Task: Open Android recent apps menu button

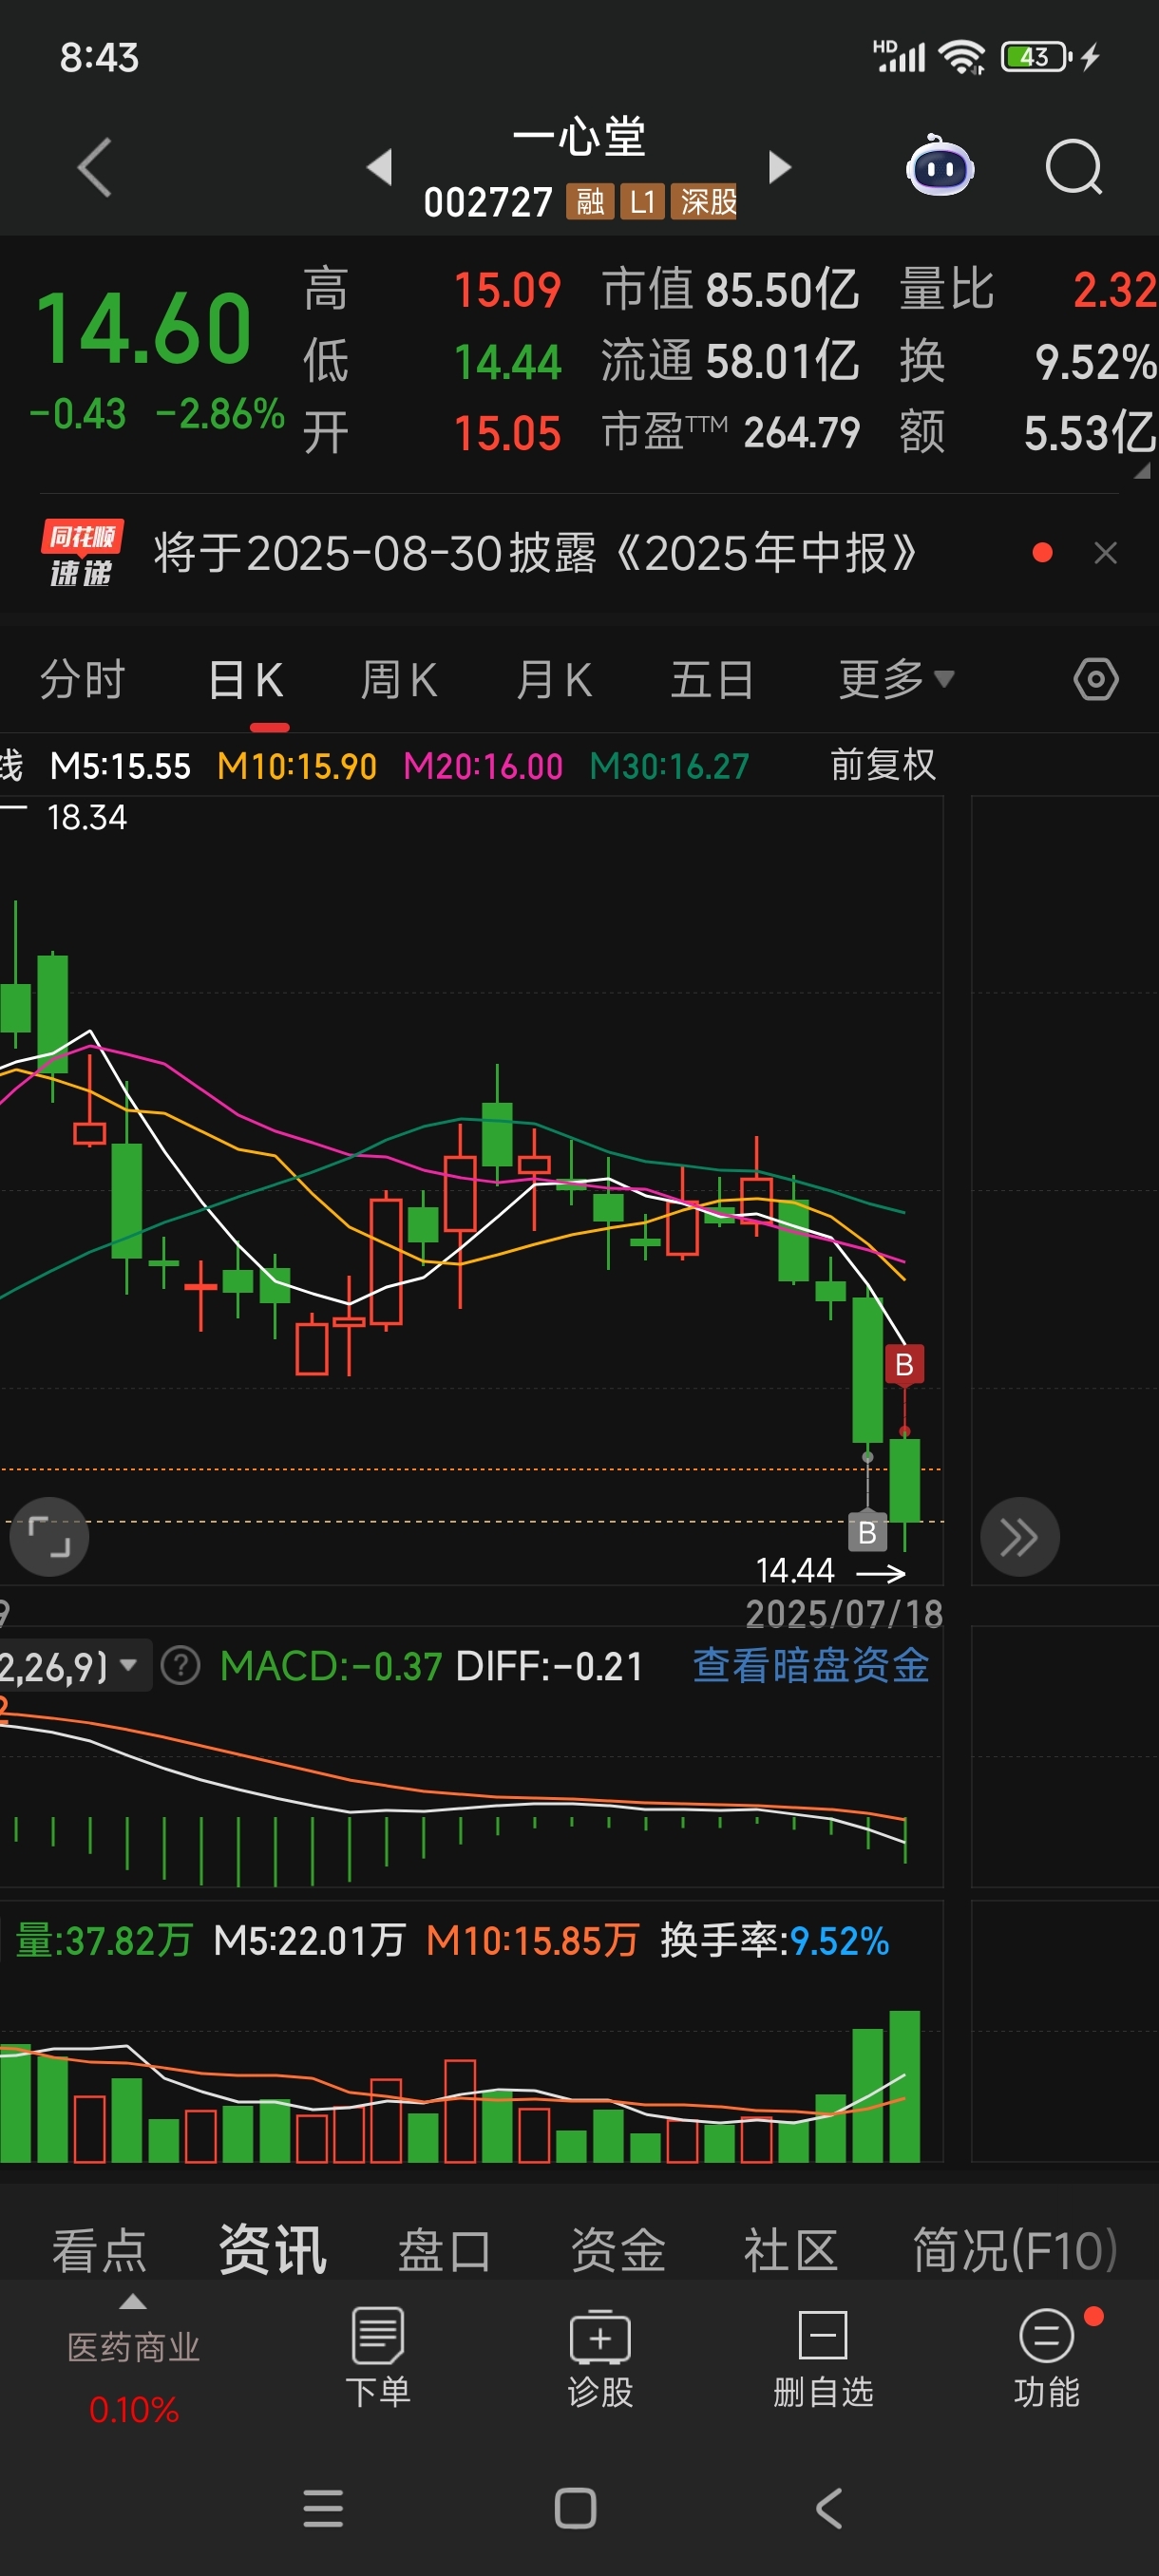Action: pos(323,2508)
